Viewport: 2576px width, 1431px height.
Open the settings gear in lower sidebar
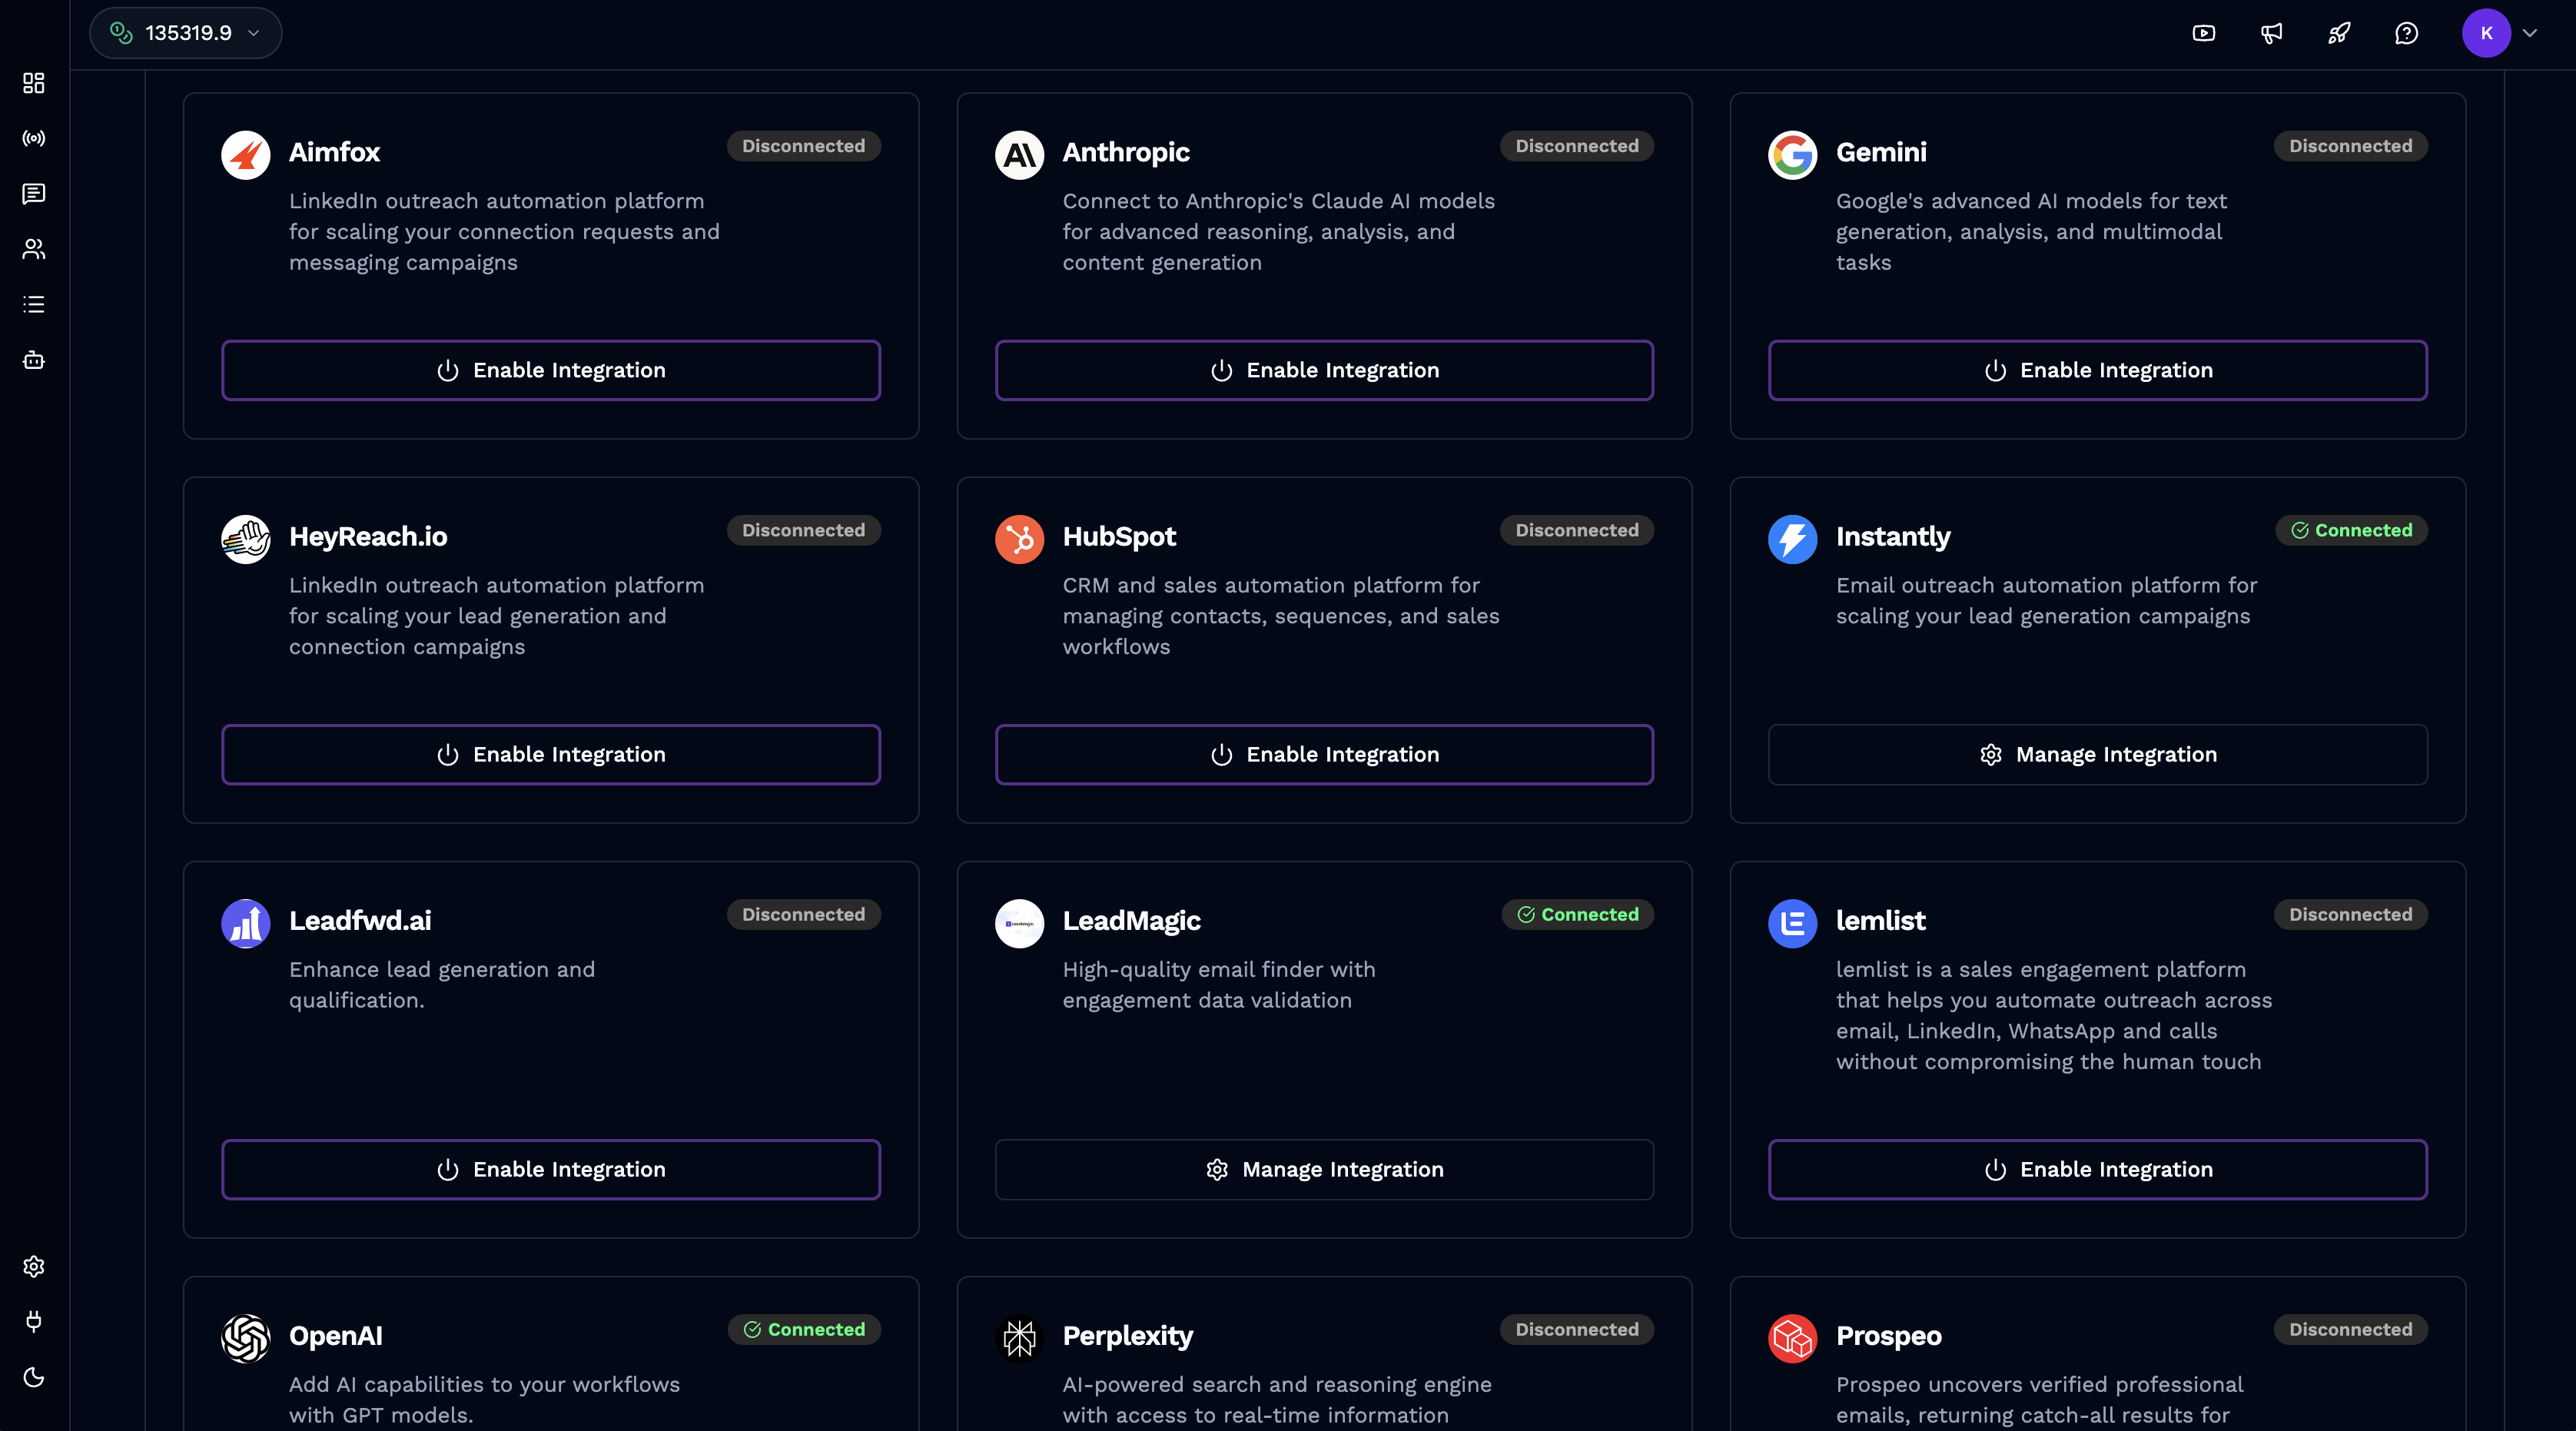click(33, 1266)
